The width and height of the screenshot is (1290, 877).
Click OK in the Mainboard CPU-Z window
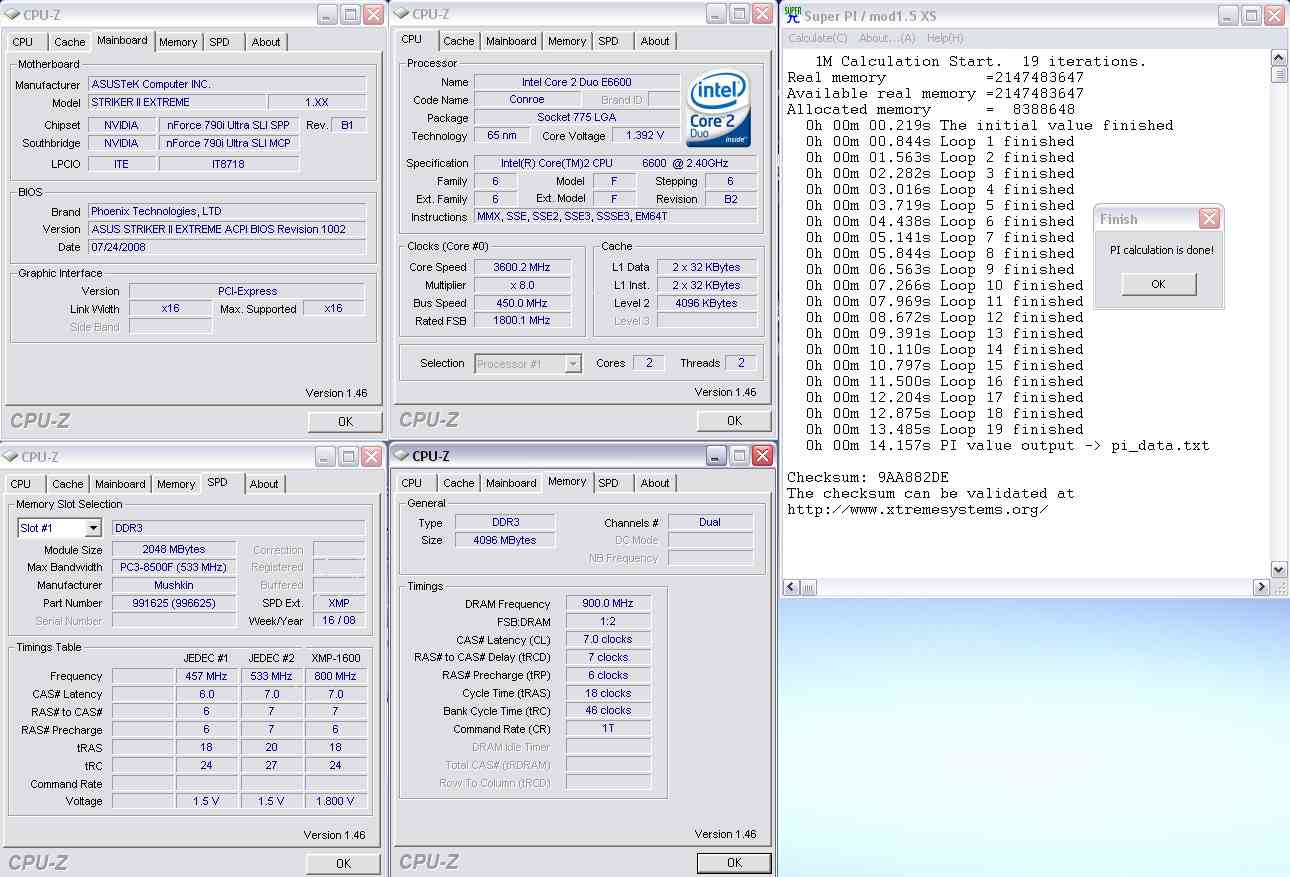tap(345, 422)
